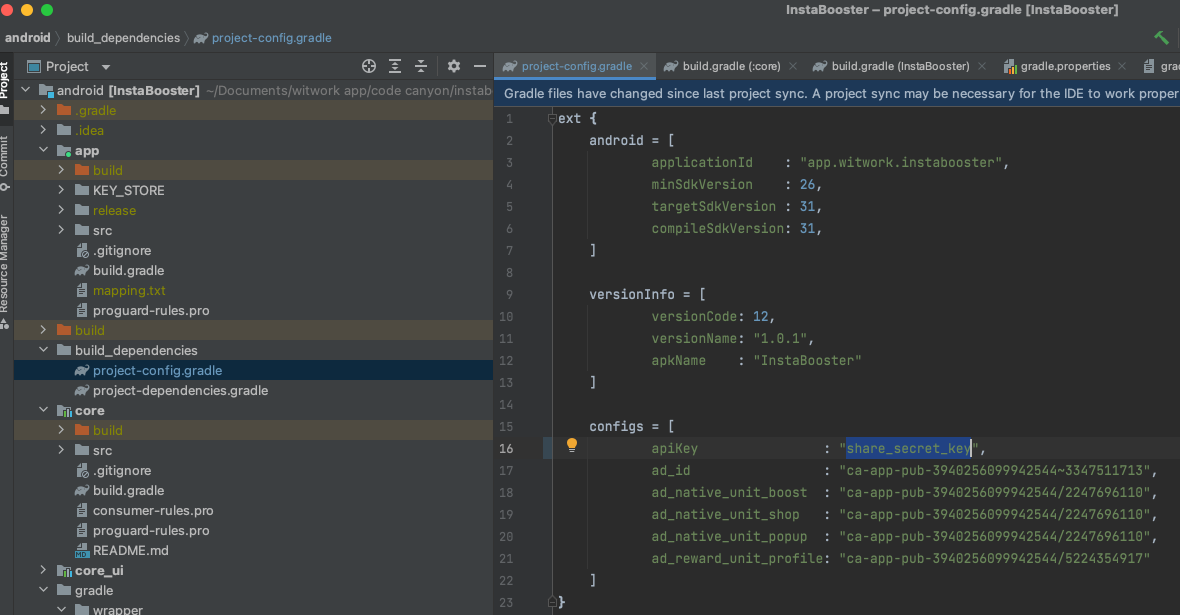Collapse the build_dependencies folder
The image size is (1180, 615).
[x=43, y=350]
